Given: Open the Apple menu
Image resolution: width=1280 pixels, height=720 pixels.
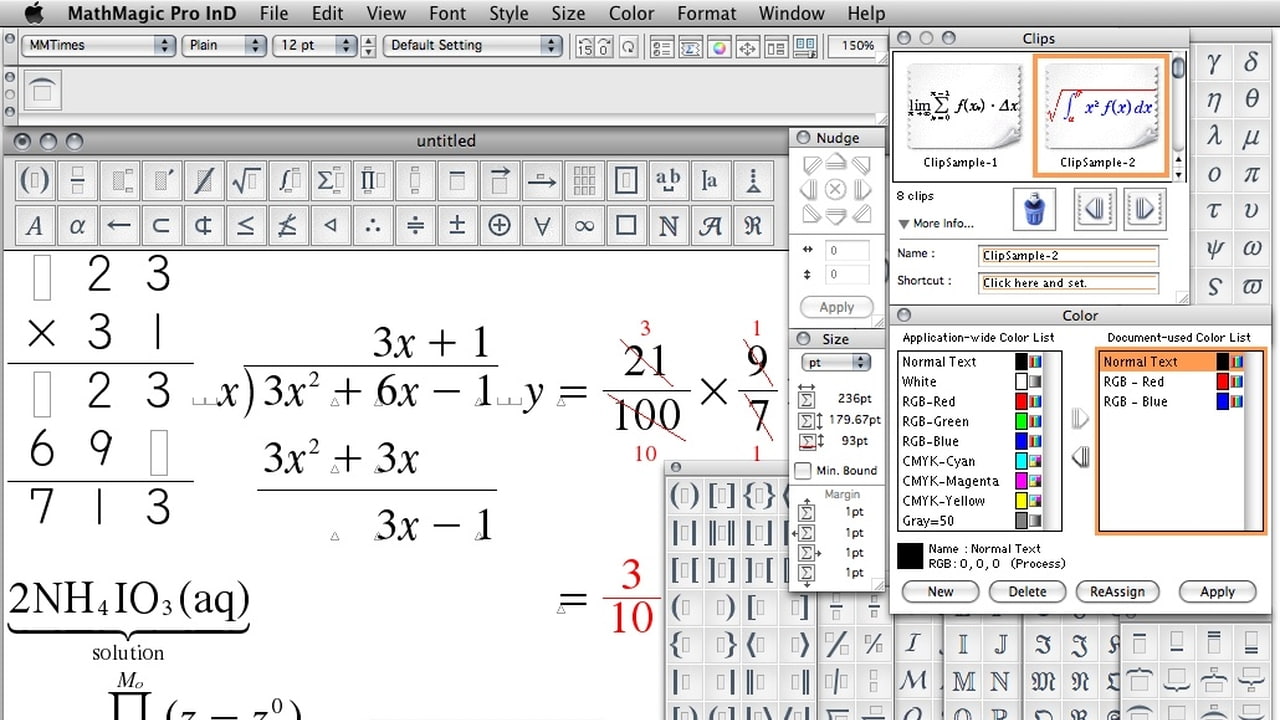Looking at the screenshot, I should [34, 13].
